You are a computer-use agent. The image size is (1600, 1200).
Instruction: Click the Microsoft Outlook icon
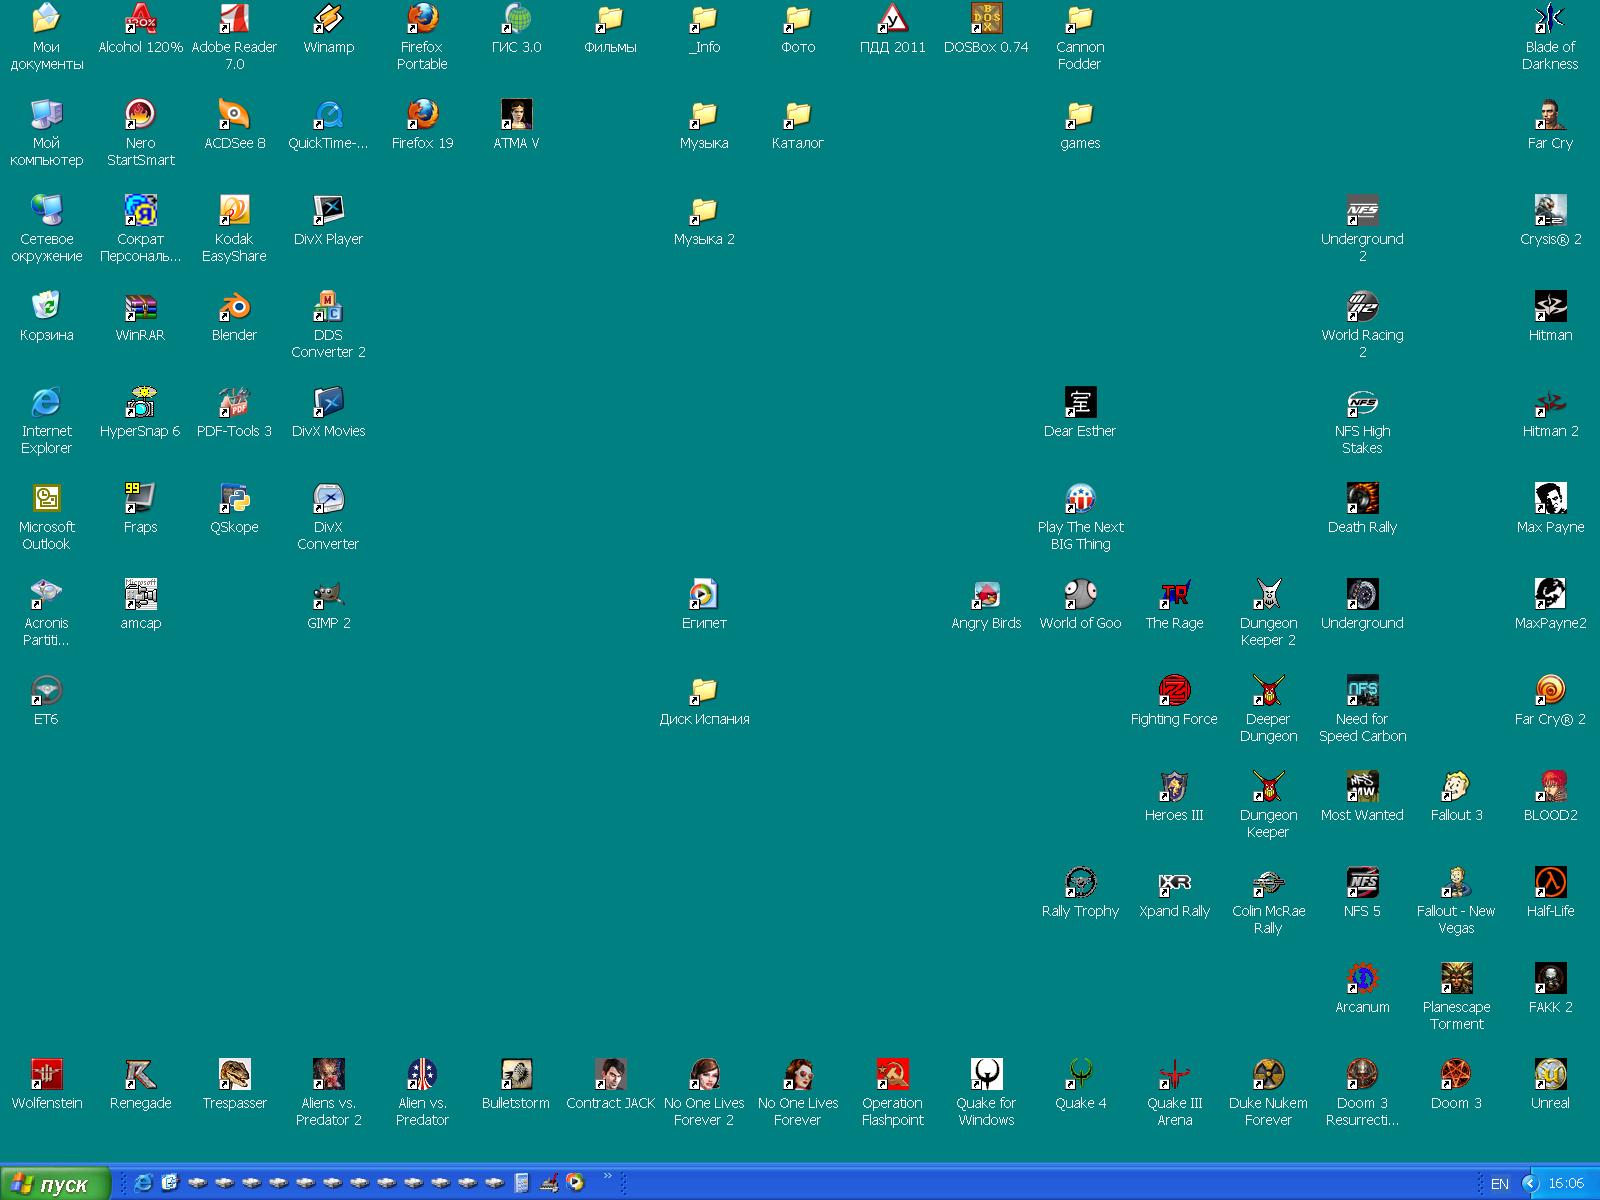(46, 498)
